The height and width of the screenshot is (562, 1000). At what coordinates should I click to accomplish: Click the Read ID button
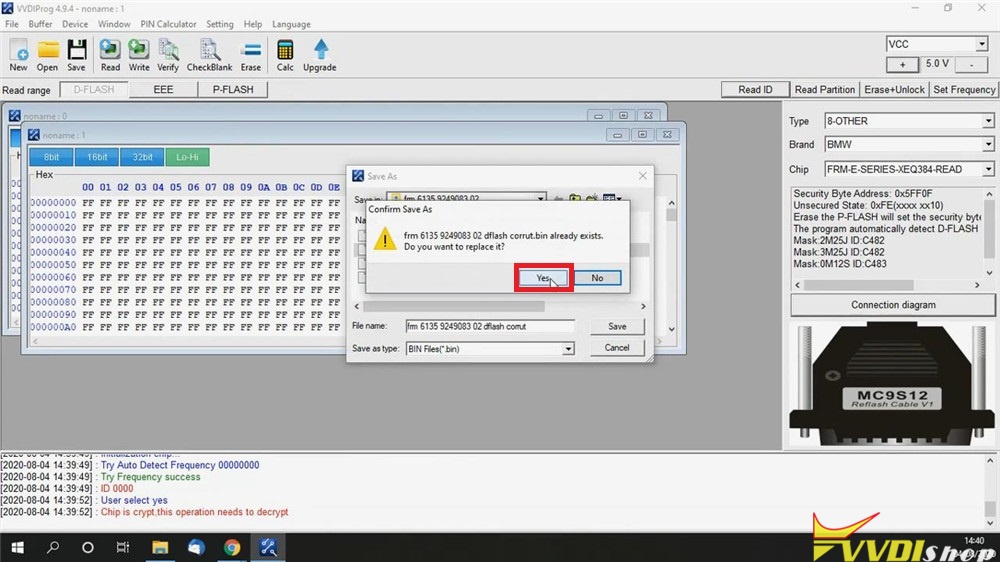(x=755, y=89)
